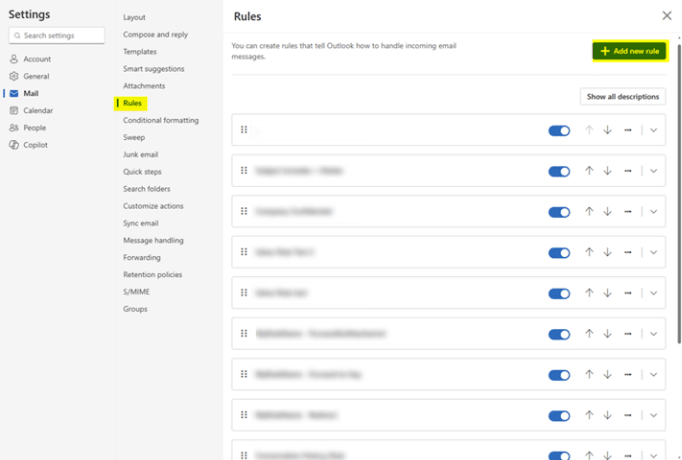Image resolution: width=682 pixels, height=460 pixels.
Task: Open more options for the third rule
Action: coord(627,212)
